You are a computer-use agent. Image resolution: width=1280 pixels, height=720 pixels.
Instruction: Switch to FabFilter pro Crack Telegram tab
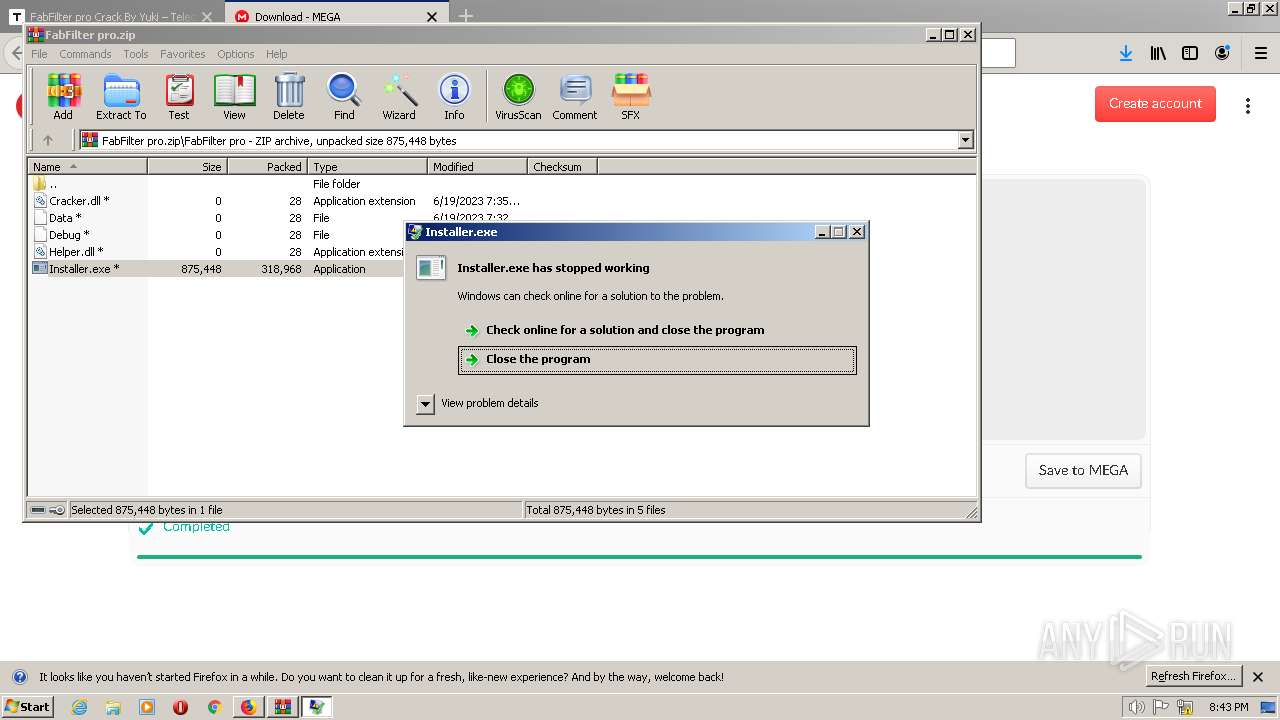coord(112,16)
